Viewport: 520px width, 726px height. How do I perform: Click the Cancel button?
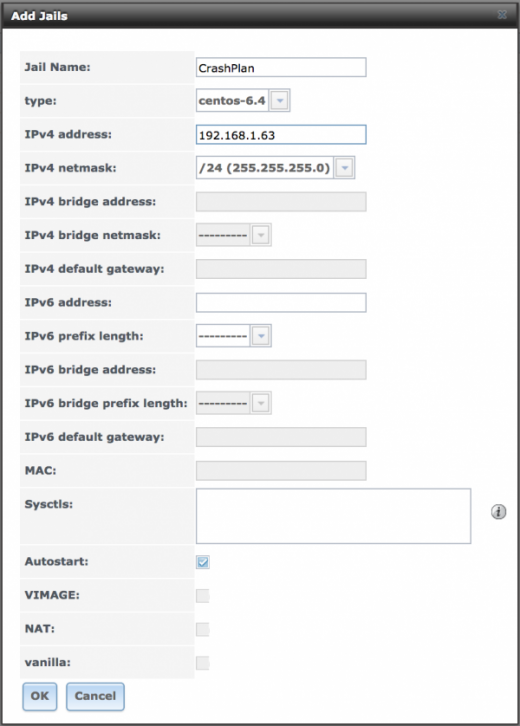[x=95, y=696]
